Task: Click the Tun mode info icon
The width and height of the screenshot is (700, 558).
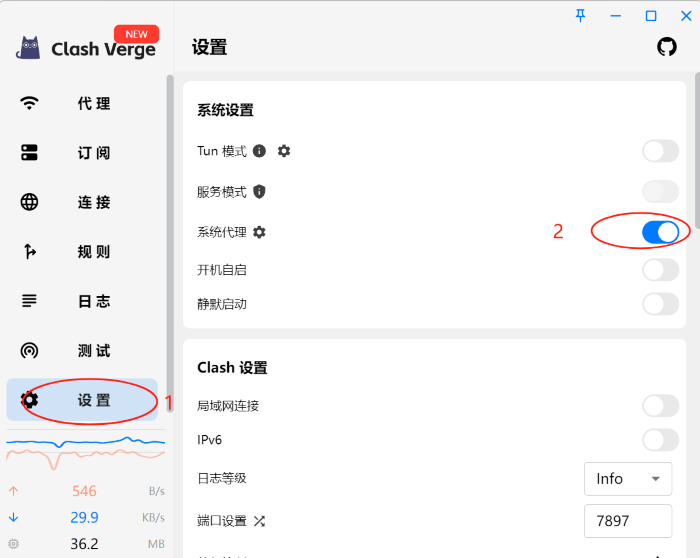Action: pos(259,151)
